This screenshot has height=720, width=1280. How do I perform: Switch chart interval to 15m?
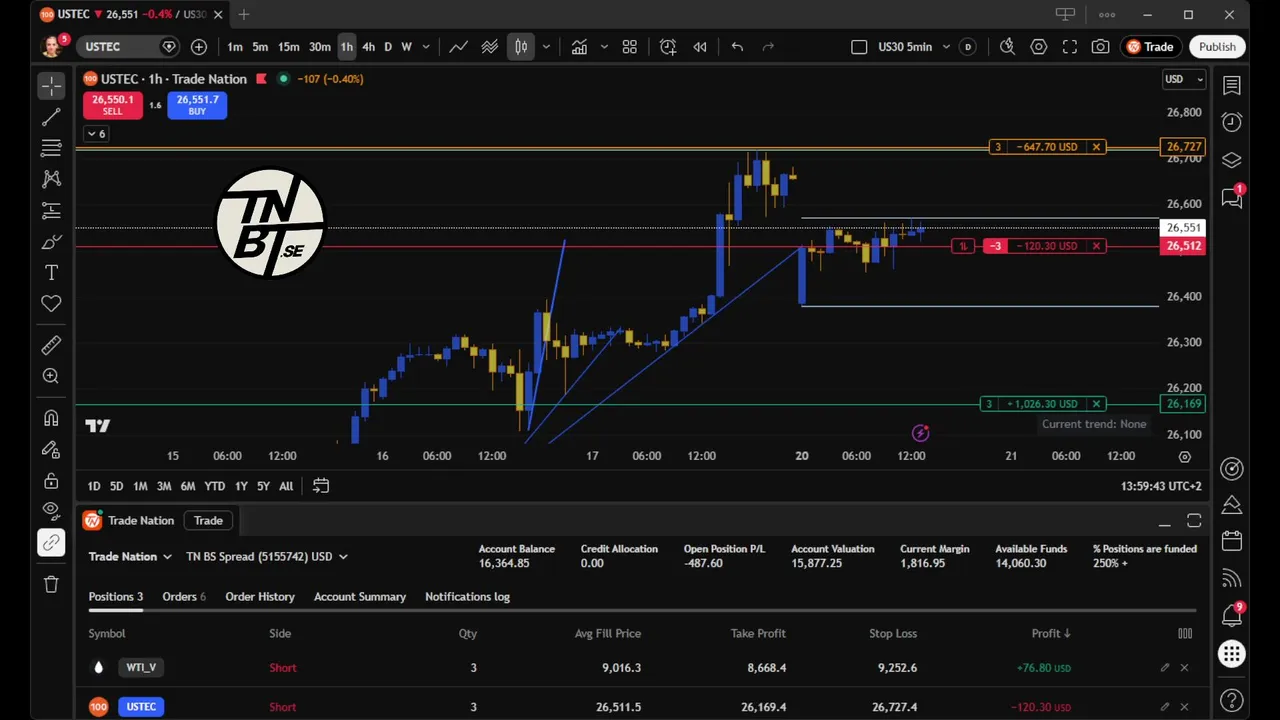(x=289, y=47)
